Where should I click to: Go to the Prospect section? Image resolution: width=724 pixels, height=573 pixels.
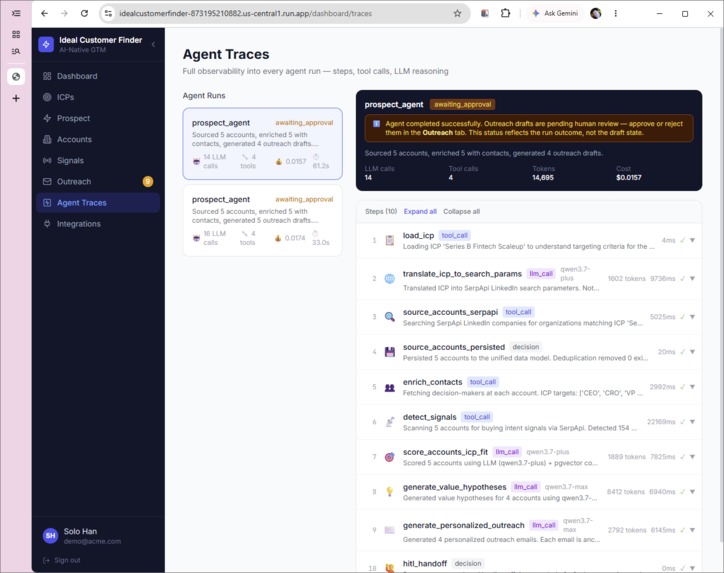pos(98,118)
